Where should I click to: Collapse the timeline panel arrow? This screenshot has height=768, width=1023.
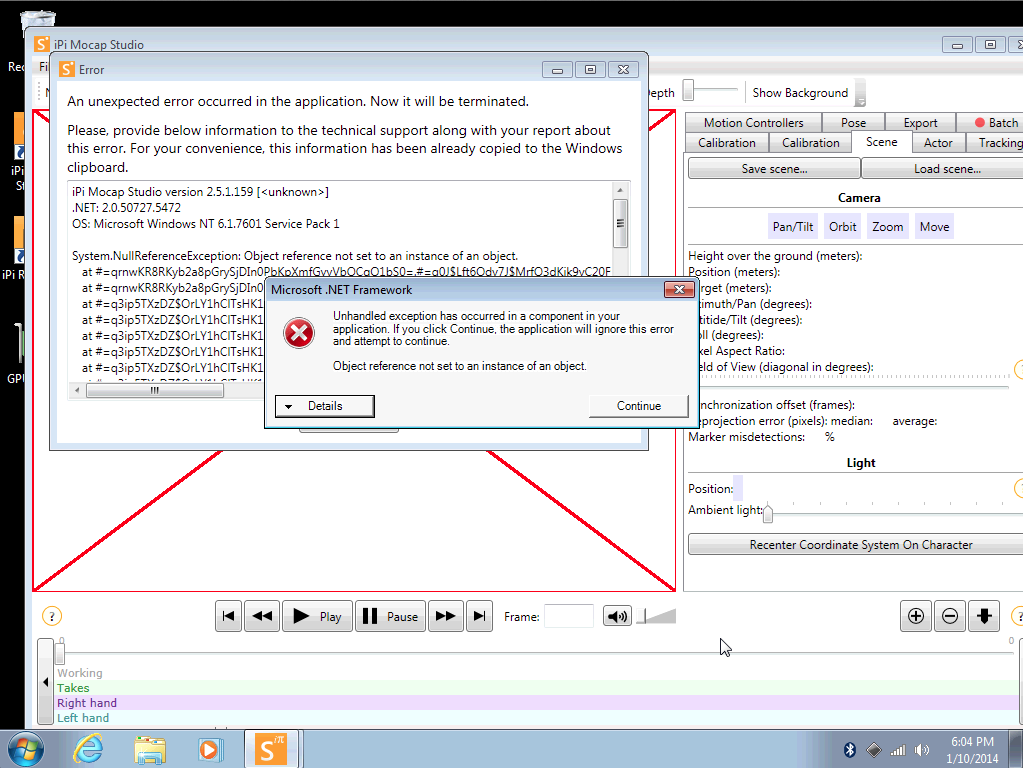[x=45, y=682]
